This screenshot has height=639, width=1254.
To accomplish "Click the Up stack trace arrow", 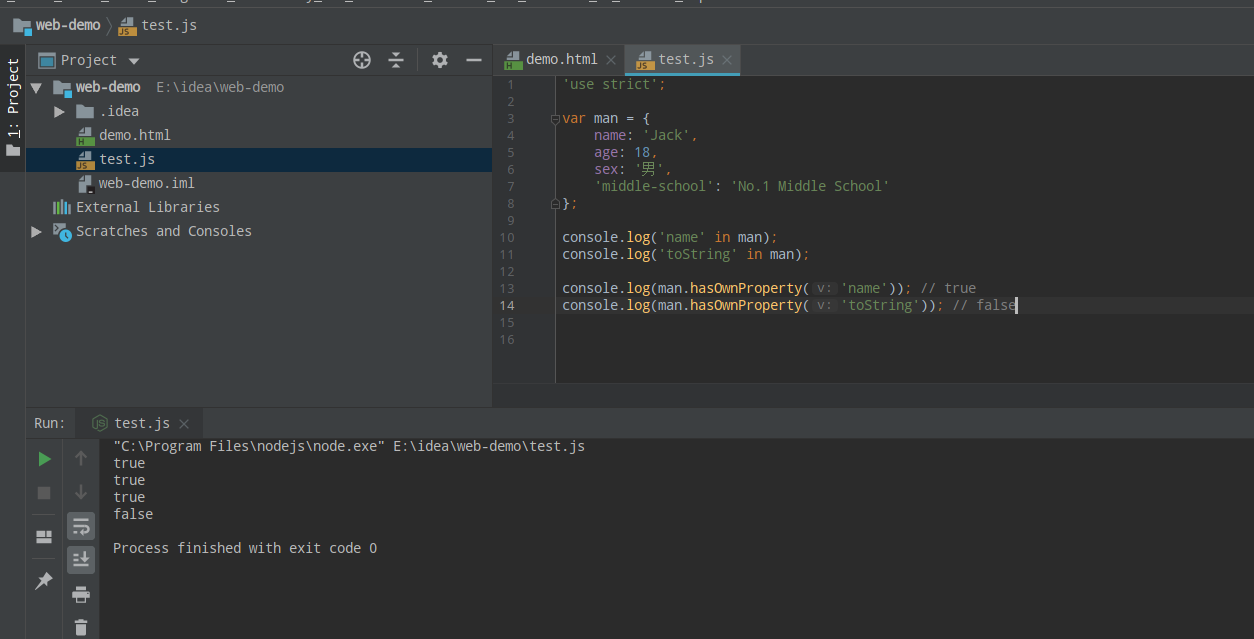I will coord(81,459).
